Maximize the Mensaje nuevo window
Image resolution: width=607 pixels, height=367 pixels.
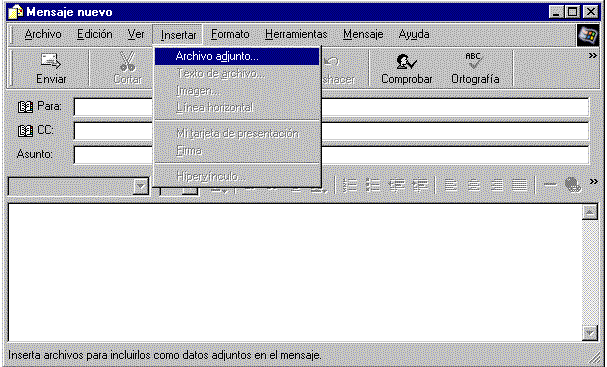pyautogui.click(x=572, y=12)
